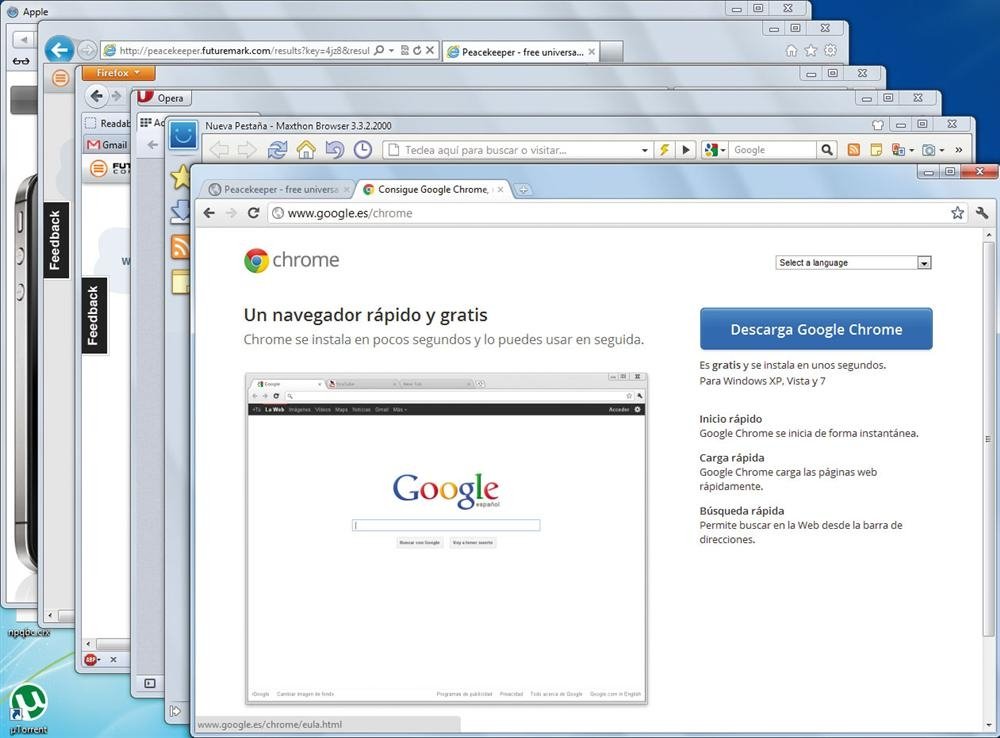Image resolution: width=1000 pixels, height=738 pixels.
Task: Click Maxthon's forward arrow
Action: click(x=246, y=150)
